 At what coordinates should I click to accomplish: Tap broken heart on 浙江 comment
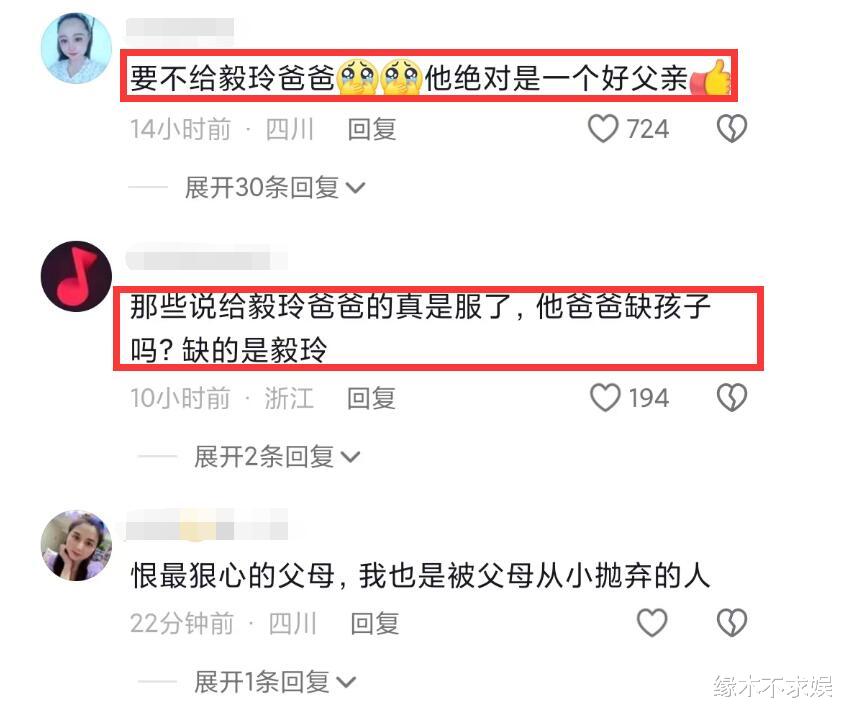731,398
